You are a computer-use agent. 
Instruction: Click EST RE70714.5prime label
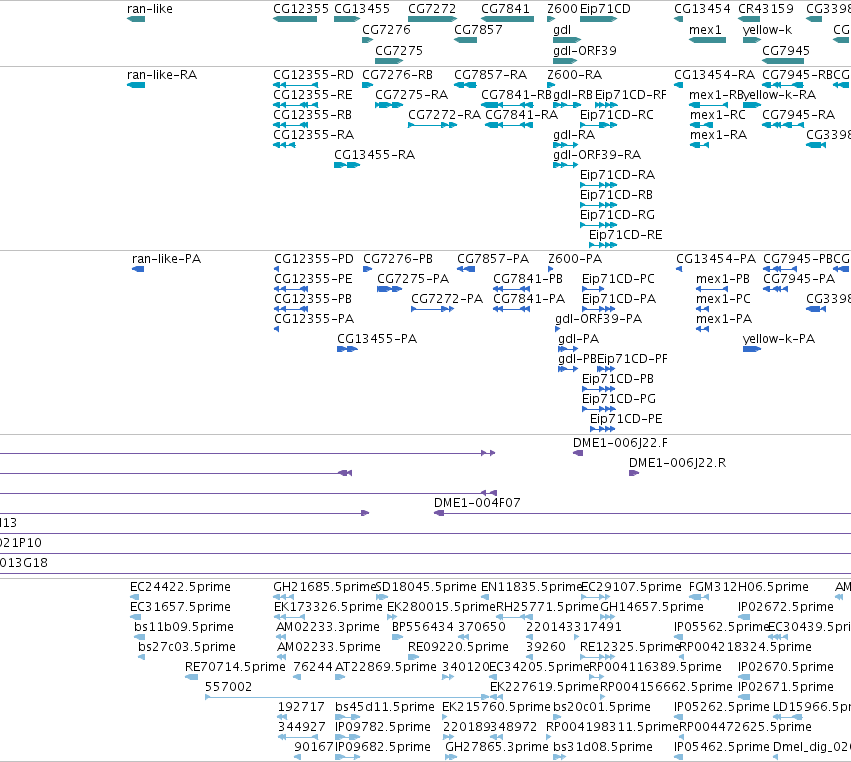coord(235,667)
